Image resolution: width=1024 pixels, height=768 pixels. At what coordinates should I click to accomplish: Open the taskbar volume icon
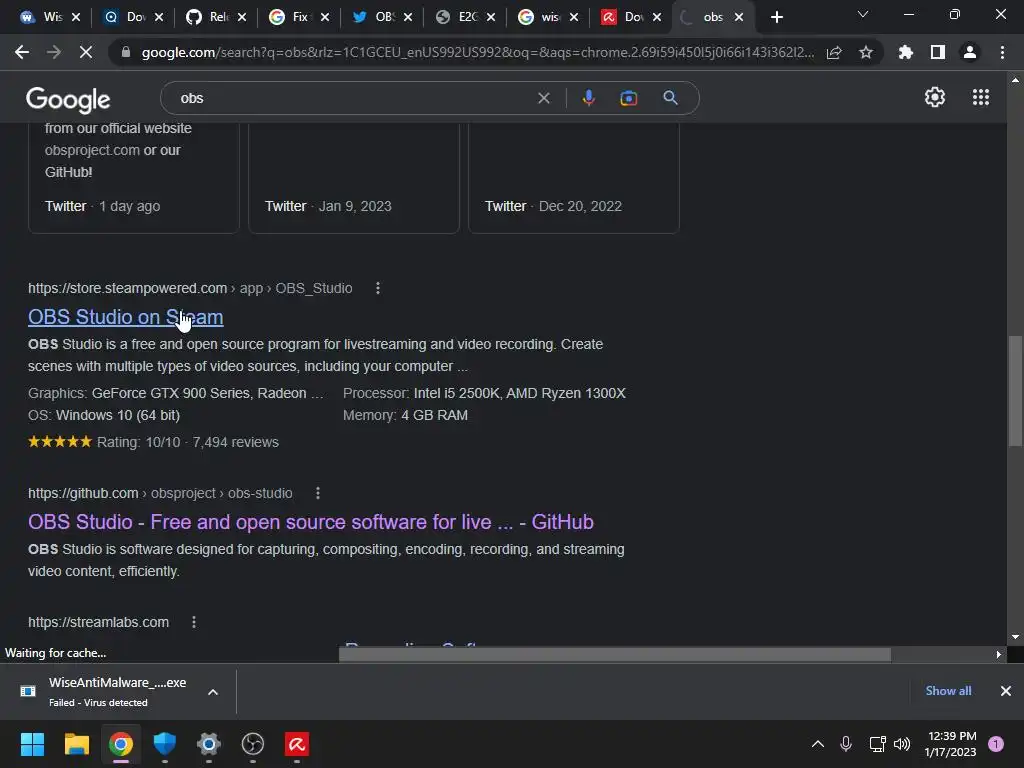(902, 744)
